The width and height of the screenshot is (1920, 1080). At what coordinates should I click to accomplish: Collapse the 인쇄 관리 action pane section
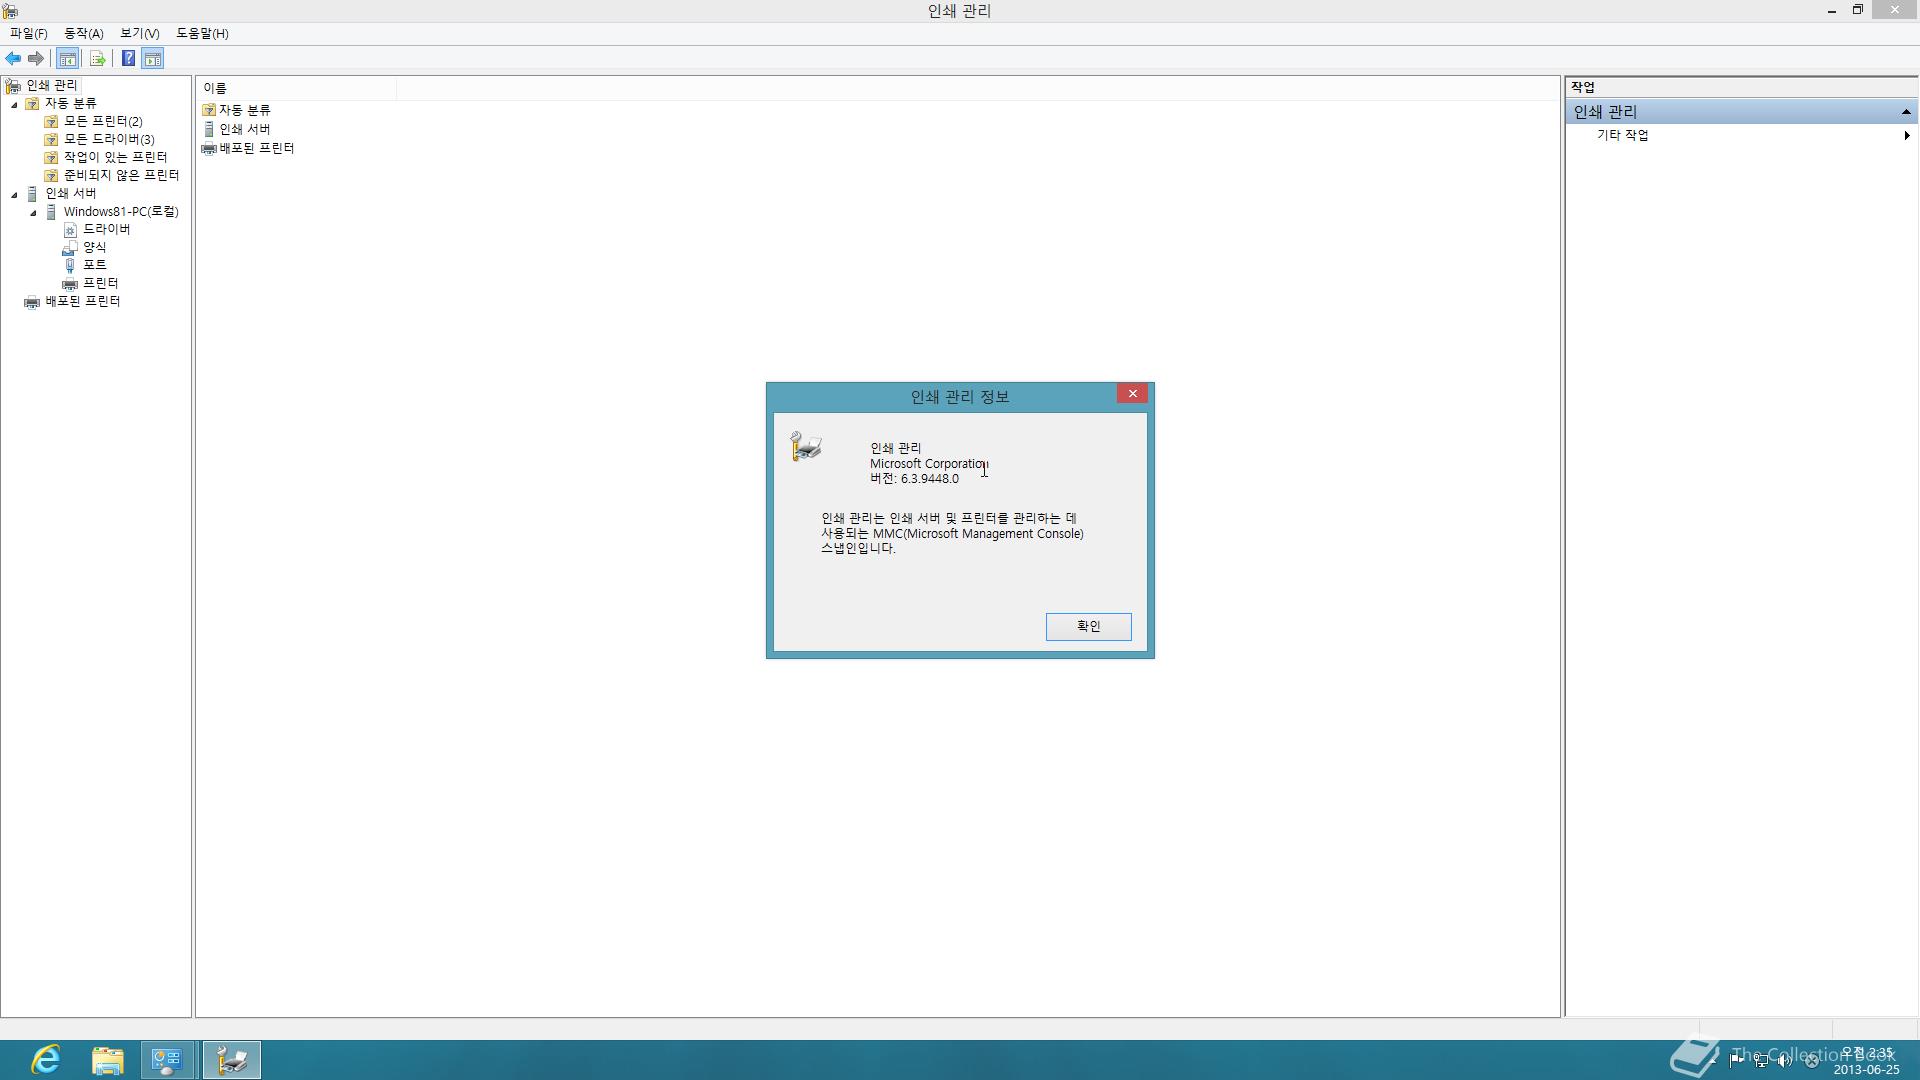click(x=1906, y=112)
